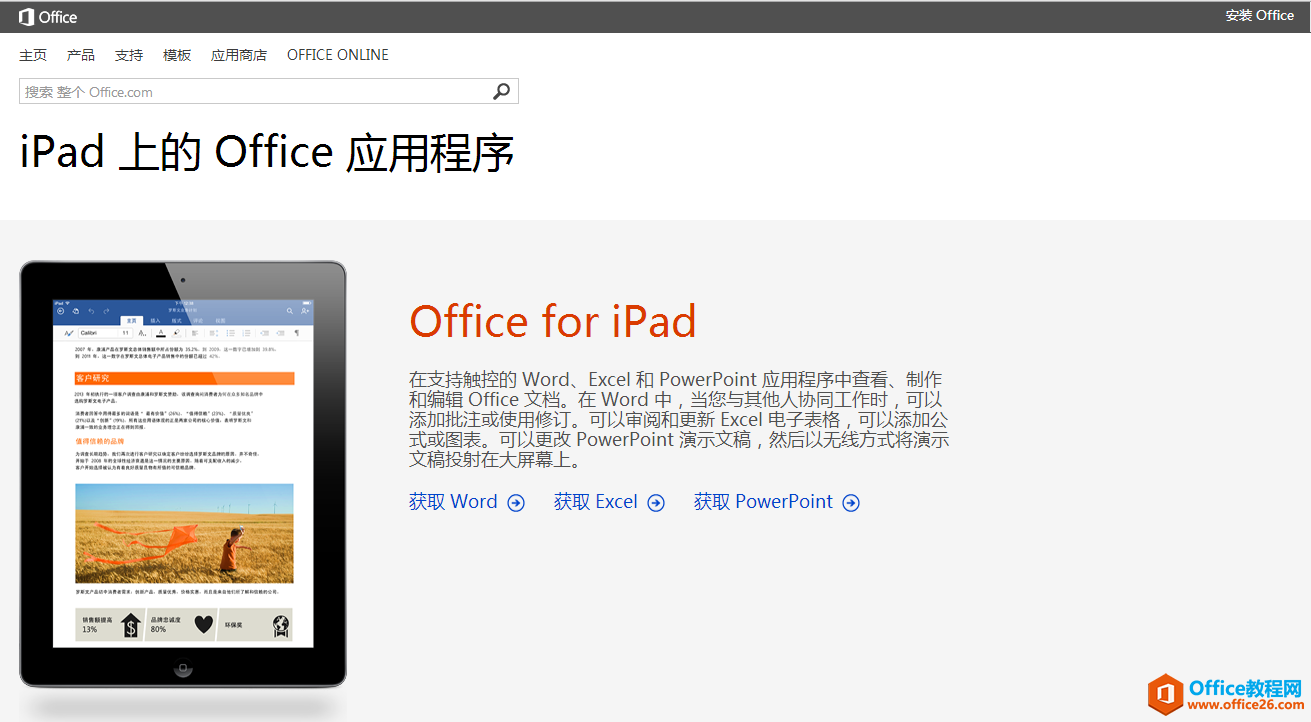Screen dimensions: 1311x722
Task: Open the OFFICE ONLINE menu item
Action: pyautogui.click(x=338, y=55)
